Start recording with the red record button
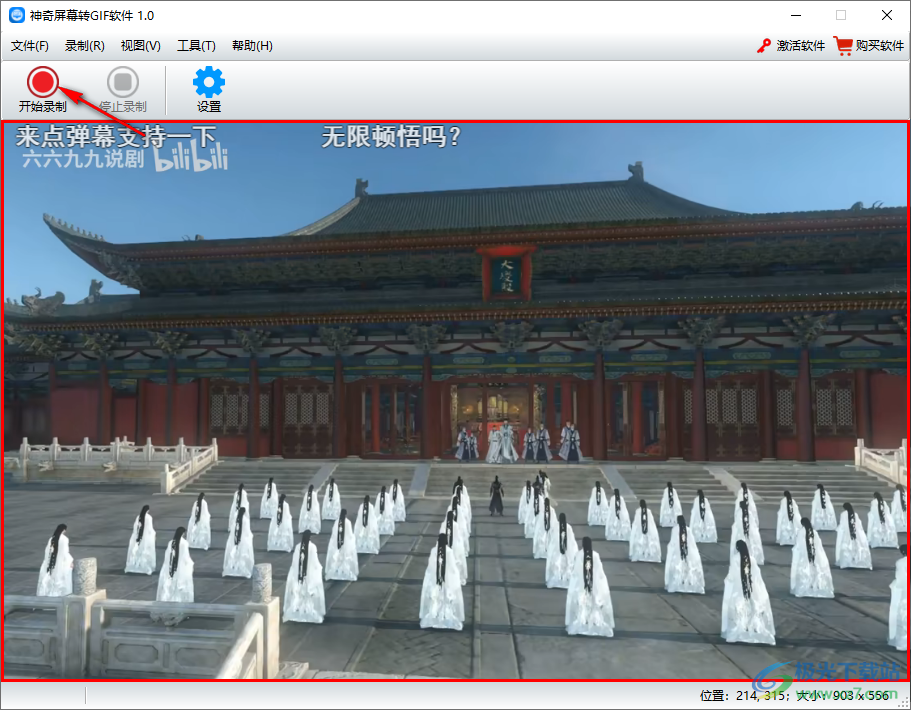This screenshot has height=710, width=911. [42, 89]
